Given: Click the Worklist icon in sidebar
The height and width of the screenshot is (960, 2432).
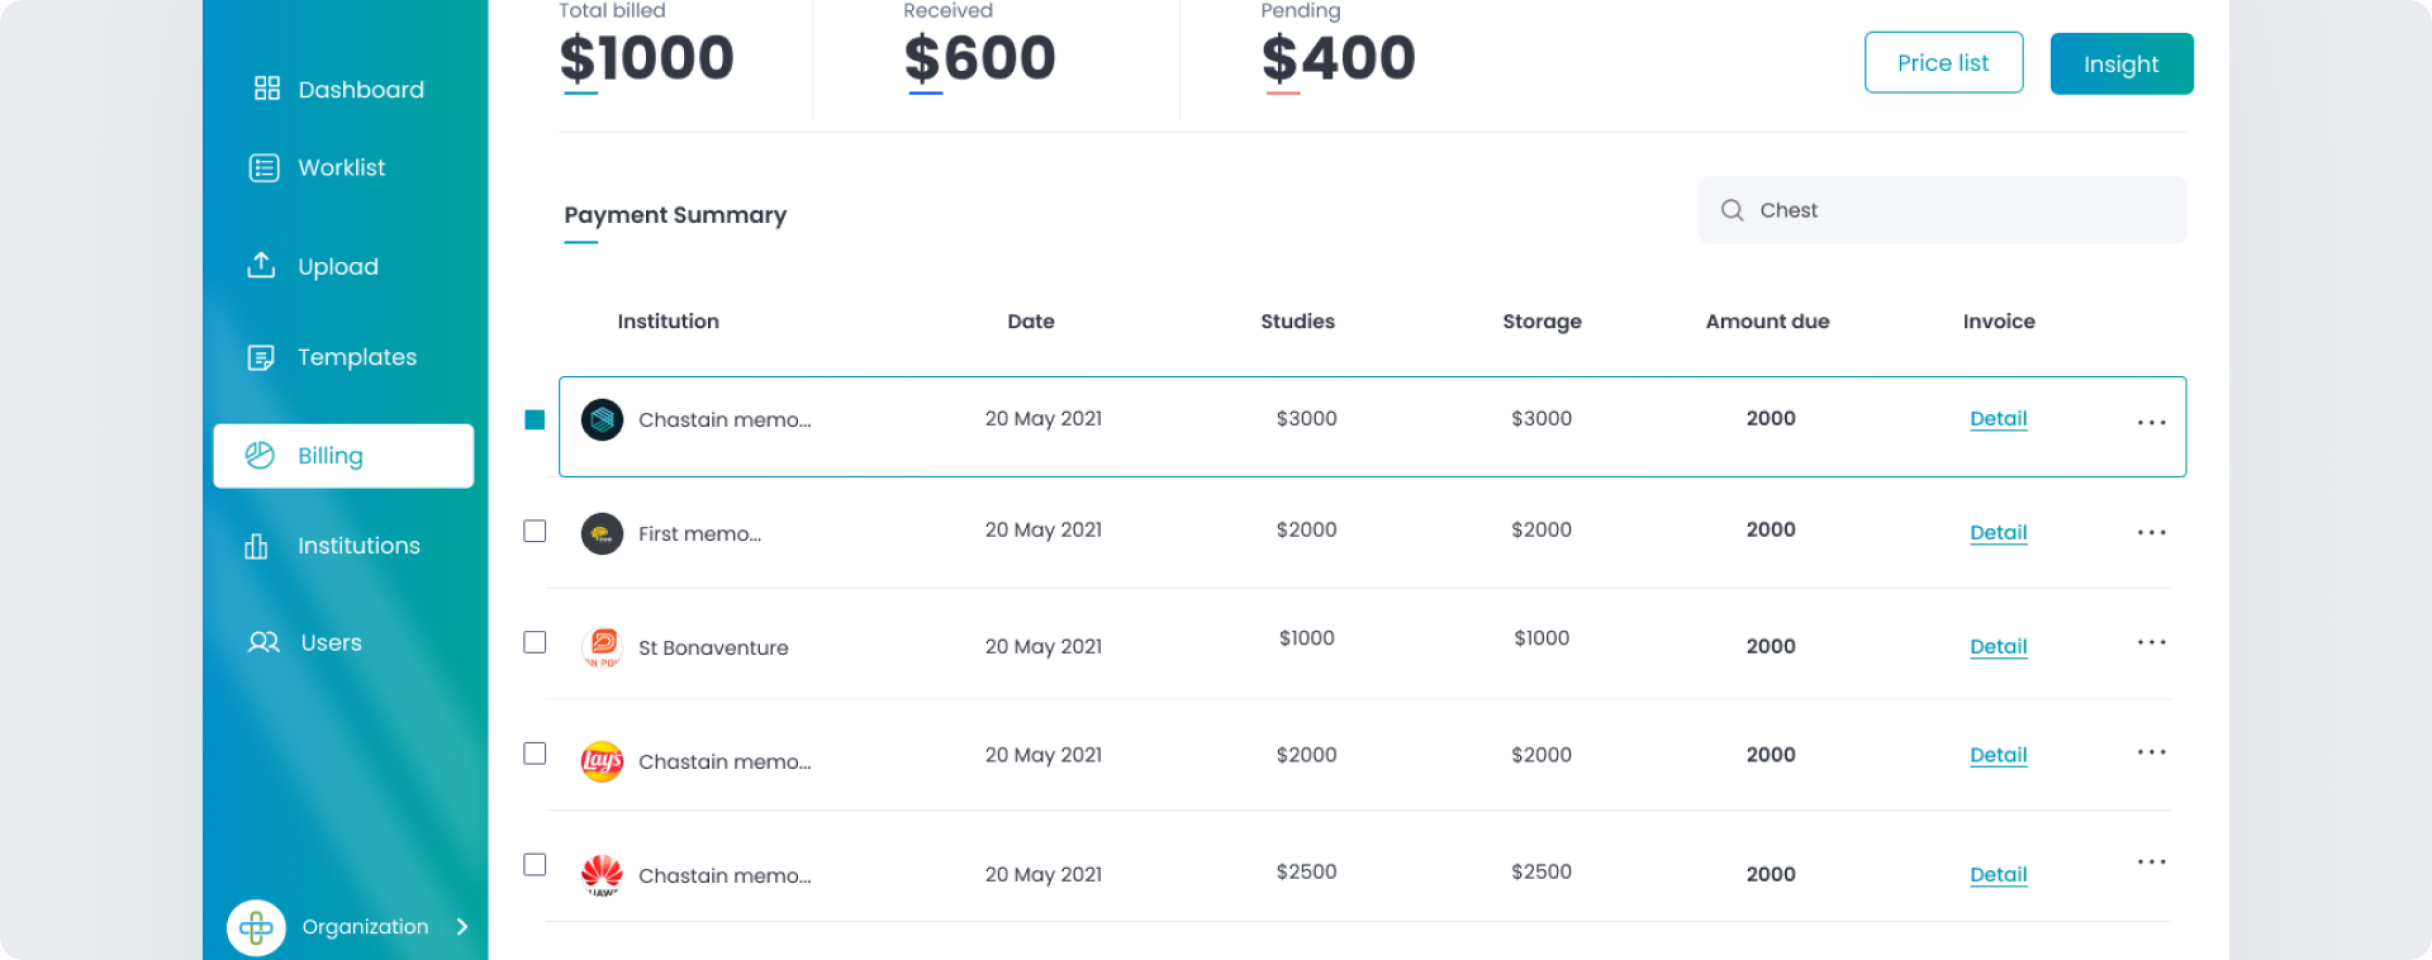Looking at the screenshot, I should click(x=264, y=168).
